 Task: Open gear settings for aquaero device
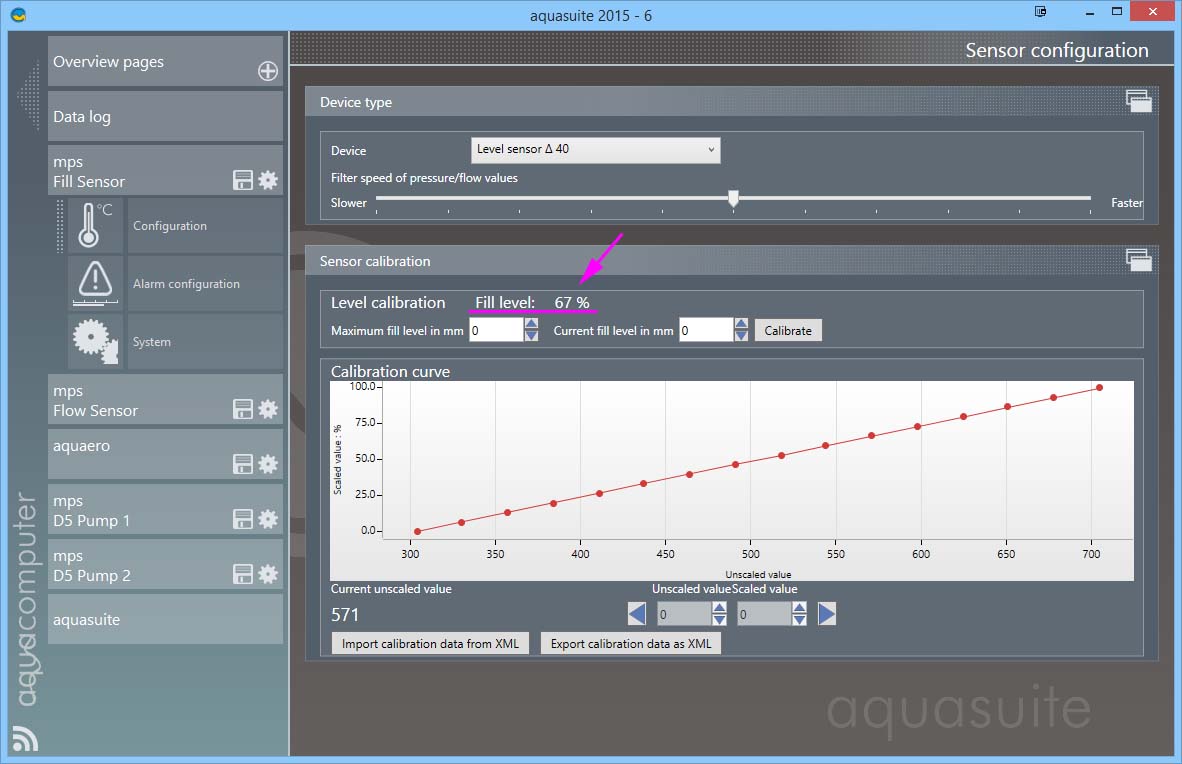[268, 464]
